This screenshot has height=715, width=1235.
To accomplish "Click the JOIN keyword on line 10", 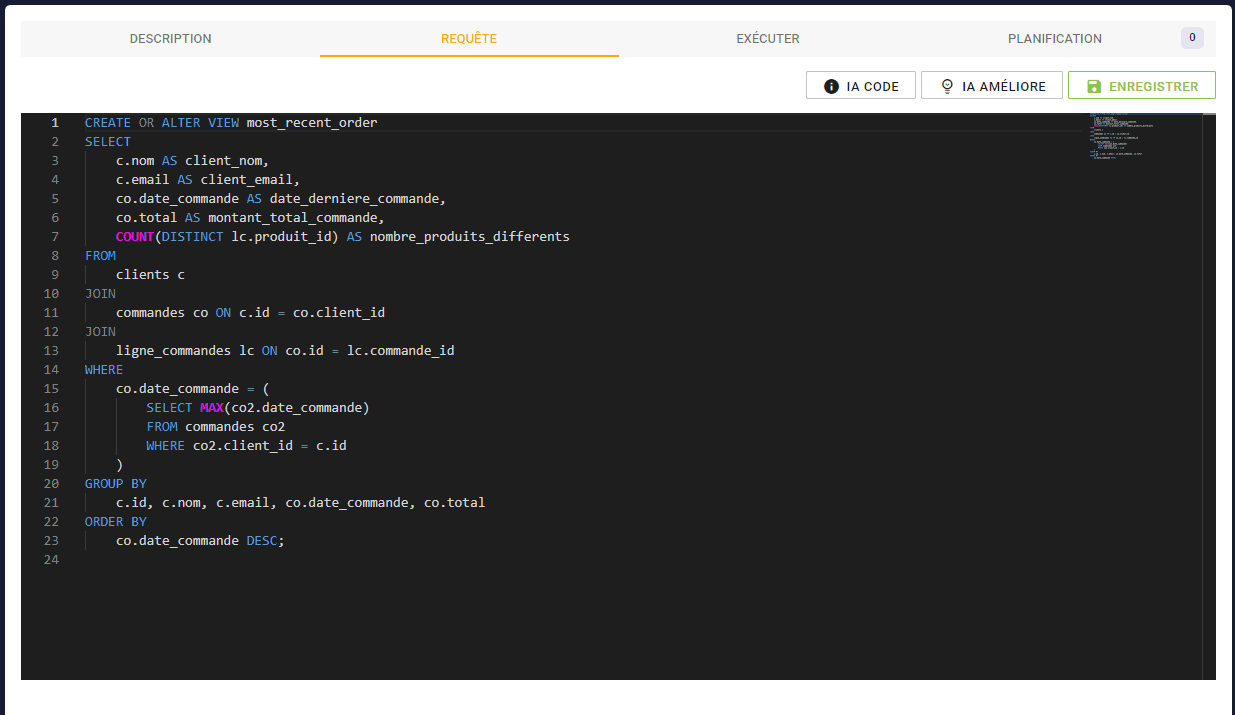I will point(101,294).
